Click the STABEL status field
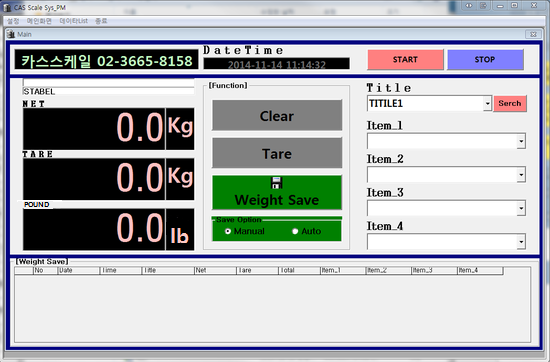The width and height of the screenshot is (550, 362). pyautogui.click(x=108, y=91)
